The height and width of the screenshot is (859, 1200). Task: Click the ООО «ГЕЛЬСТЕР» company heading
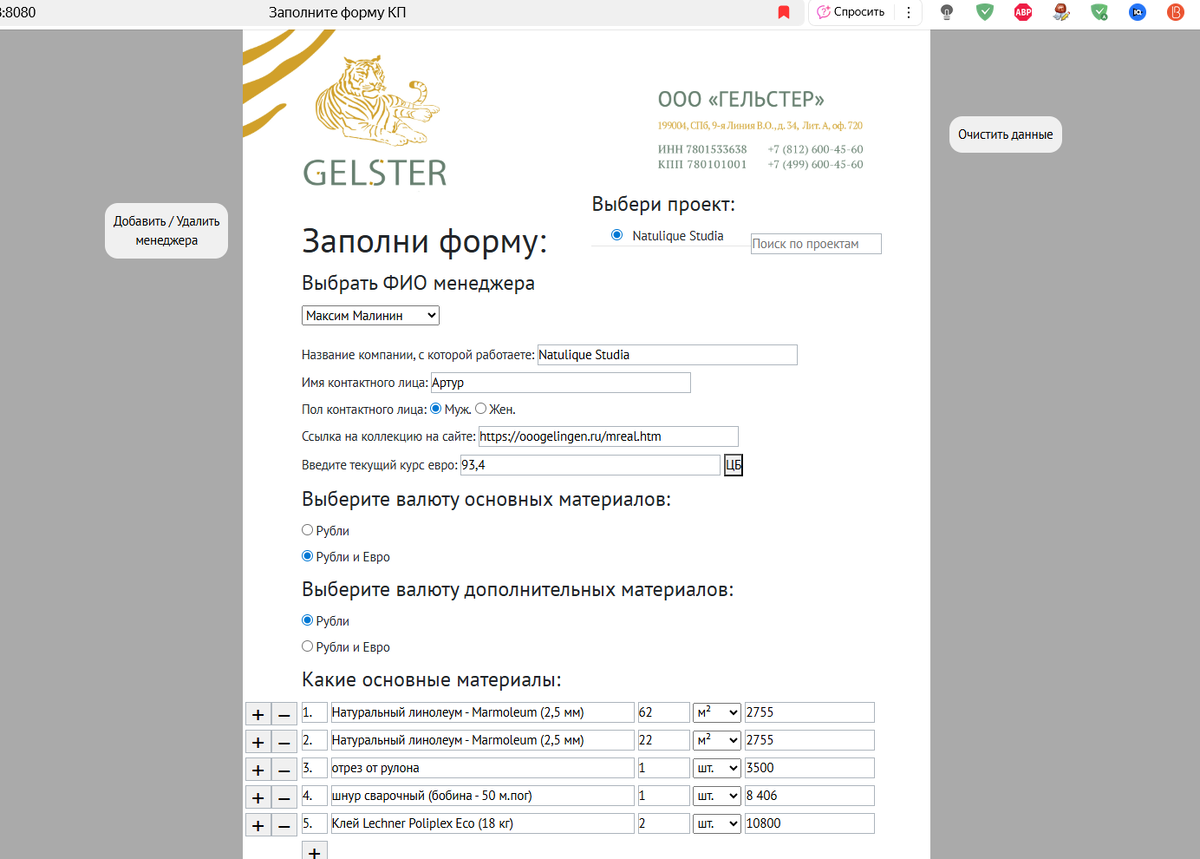tap(741, 99)
